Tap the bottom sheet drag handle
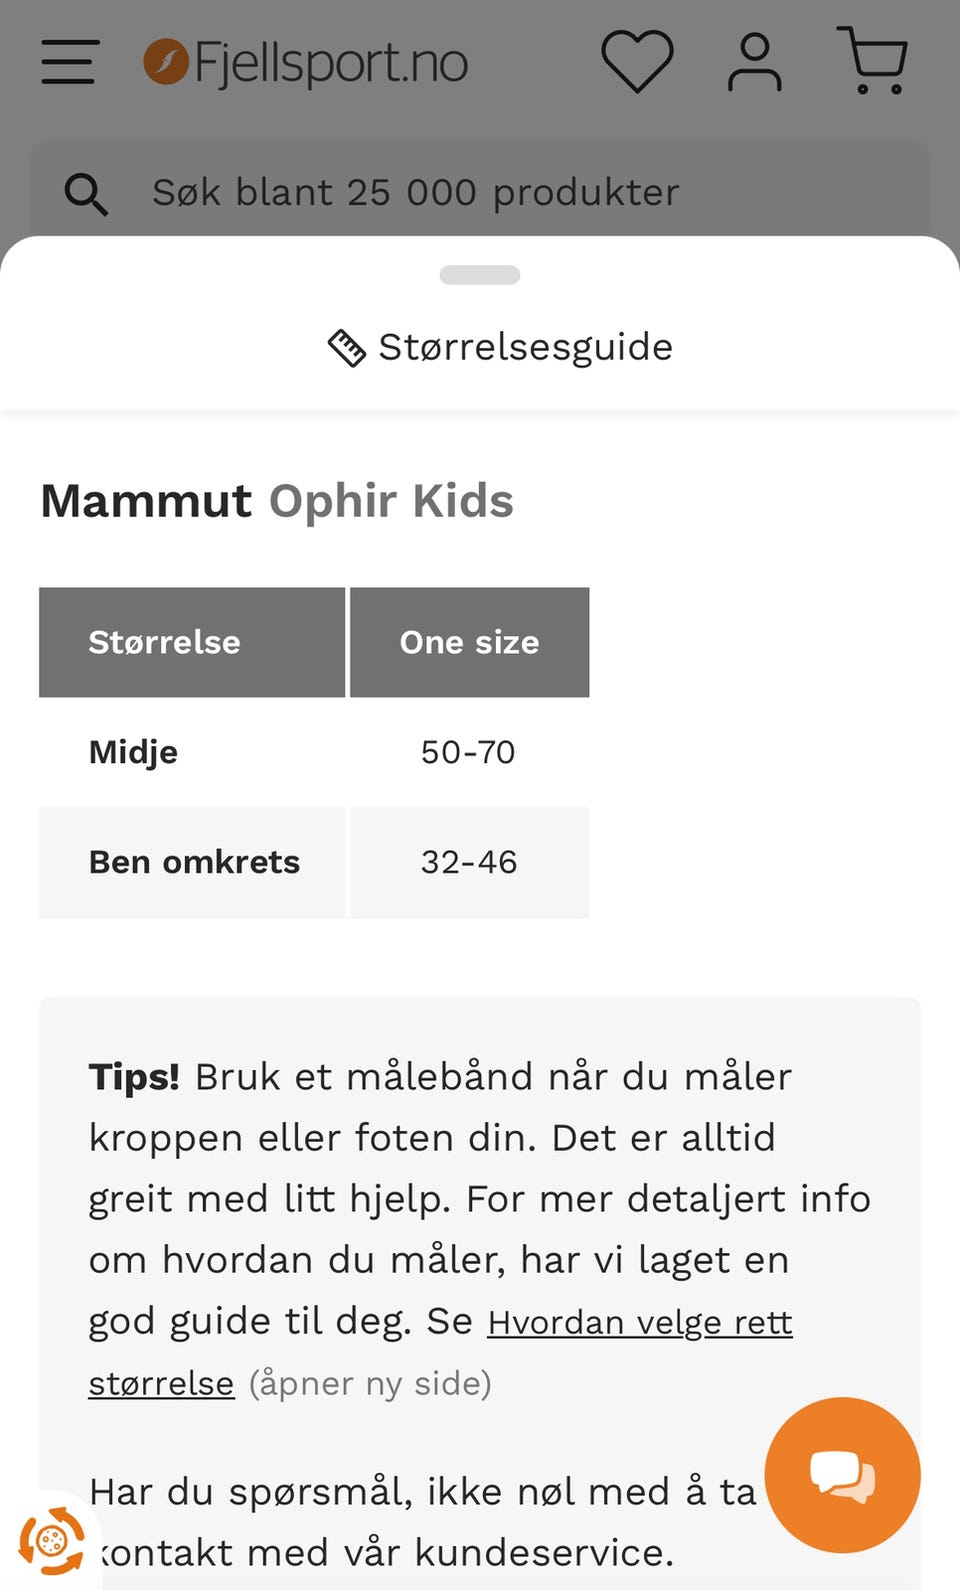Screen dimensions: 960x1590 click(x=480, y=275)
